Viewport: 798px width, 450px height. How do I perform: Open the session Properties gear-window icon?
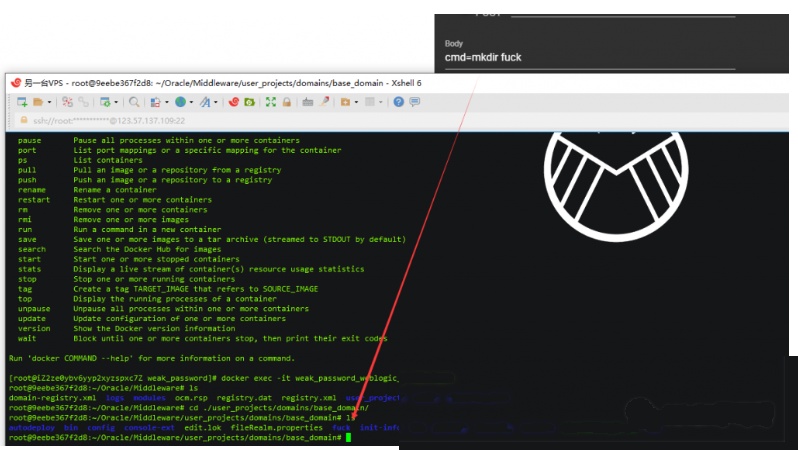(x=105, y=102)
